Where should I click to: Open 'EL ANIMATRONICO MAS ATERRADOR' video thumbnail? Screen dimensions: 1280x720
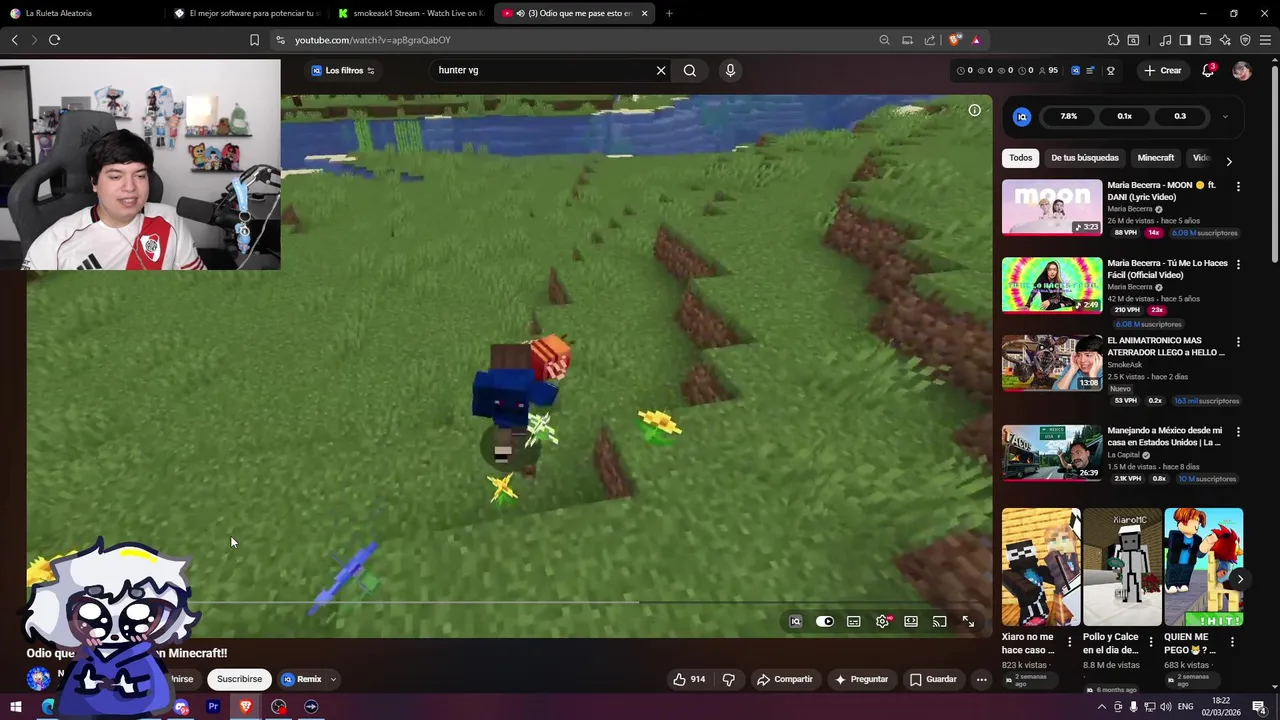coord(1052,362)
